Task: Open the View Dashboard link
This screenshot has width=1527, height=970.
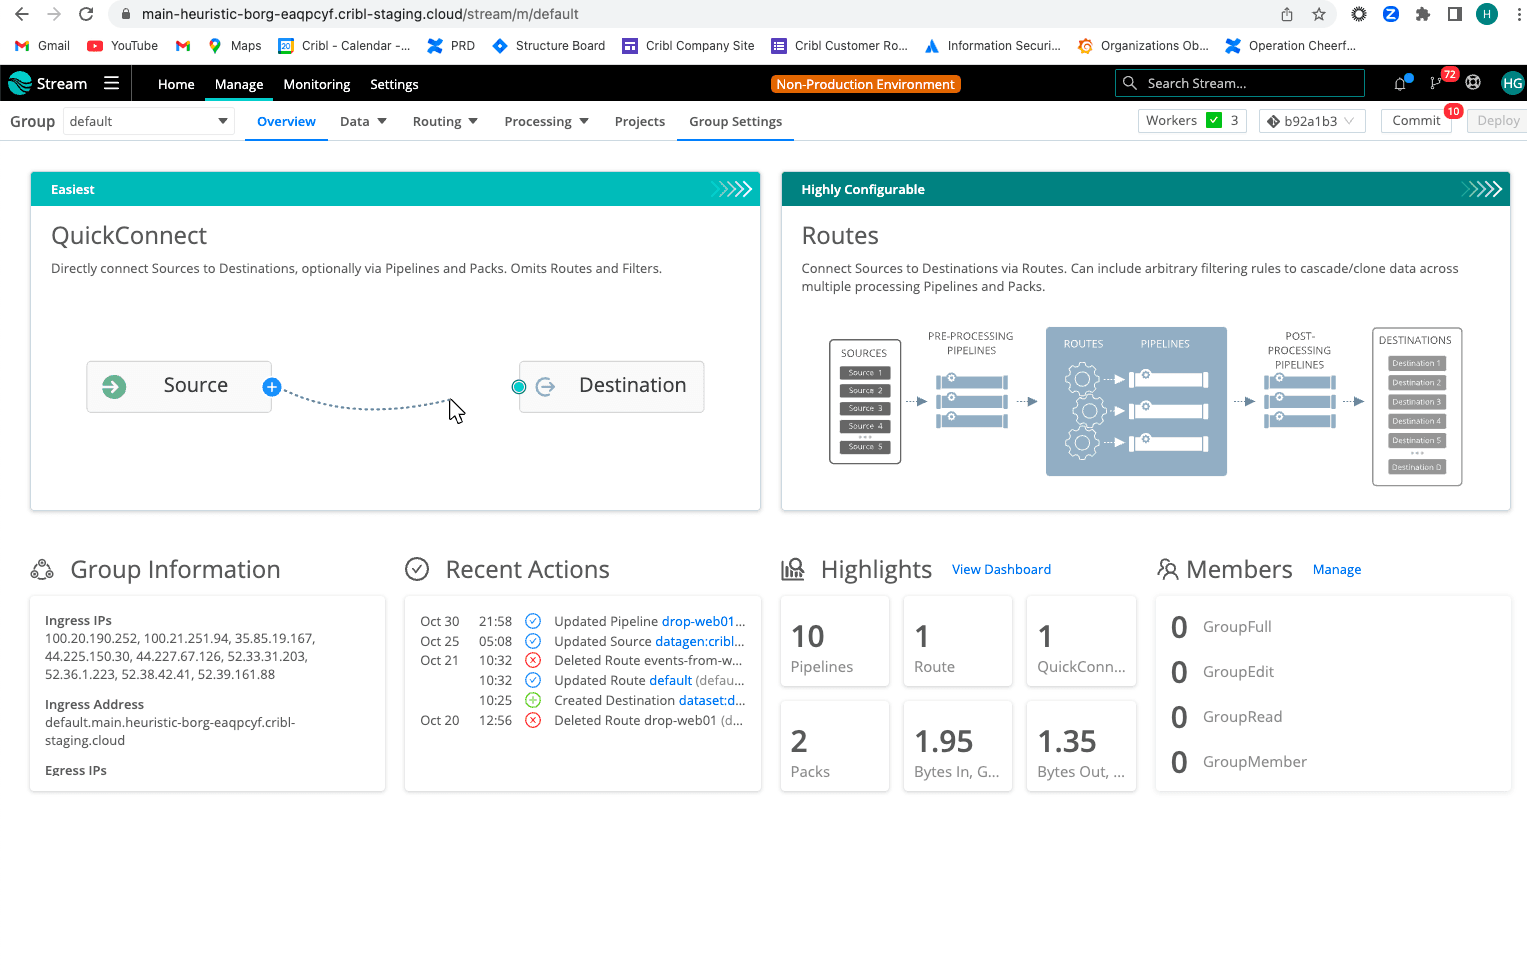Action: pyautogui.click(x=1001, y=569)
